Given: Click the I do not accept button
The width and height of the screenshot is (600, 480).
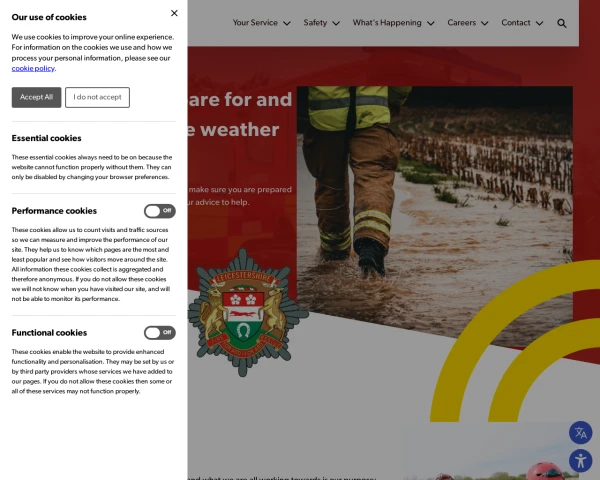Looking at the screenshot, I should coord(97,97).
